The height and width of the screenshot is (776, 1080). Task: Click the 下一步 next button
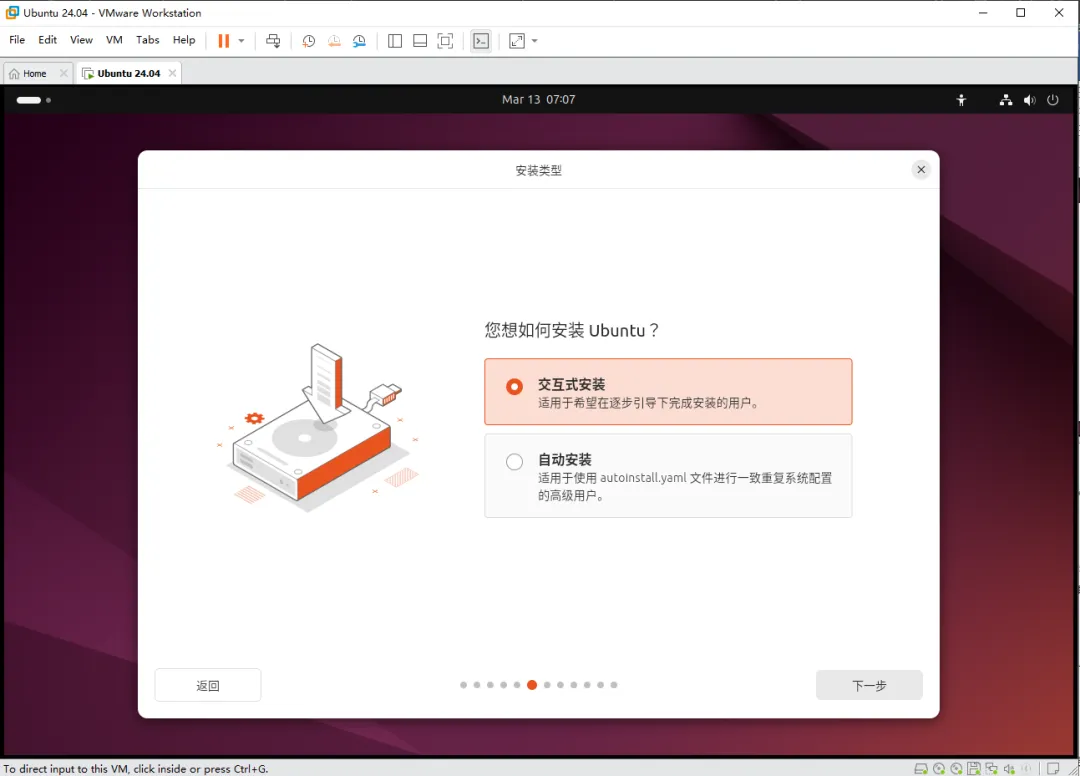(x=869, y=685)
